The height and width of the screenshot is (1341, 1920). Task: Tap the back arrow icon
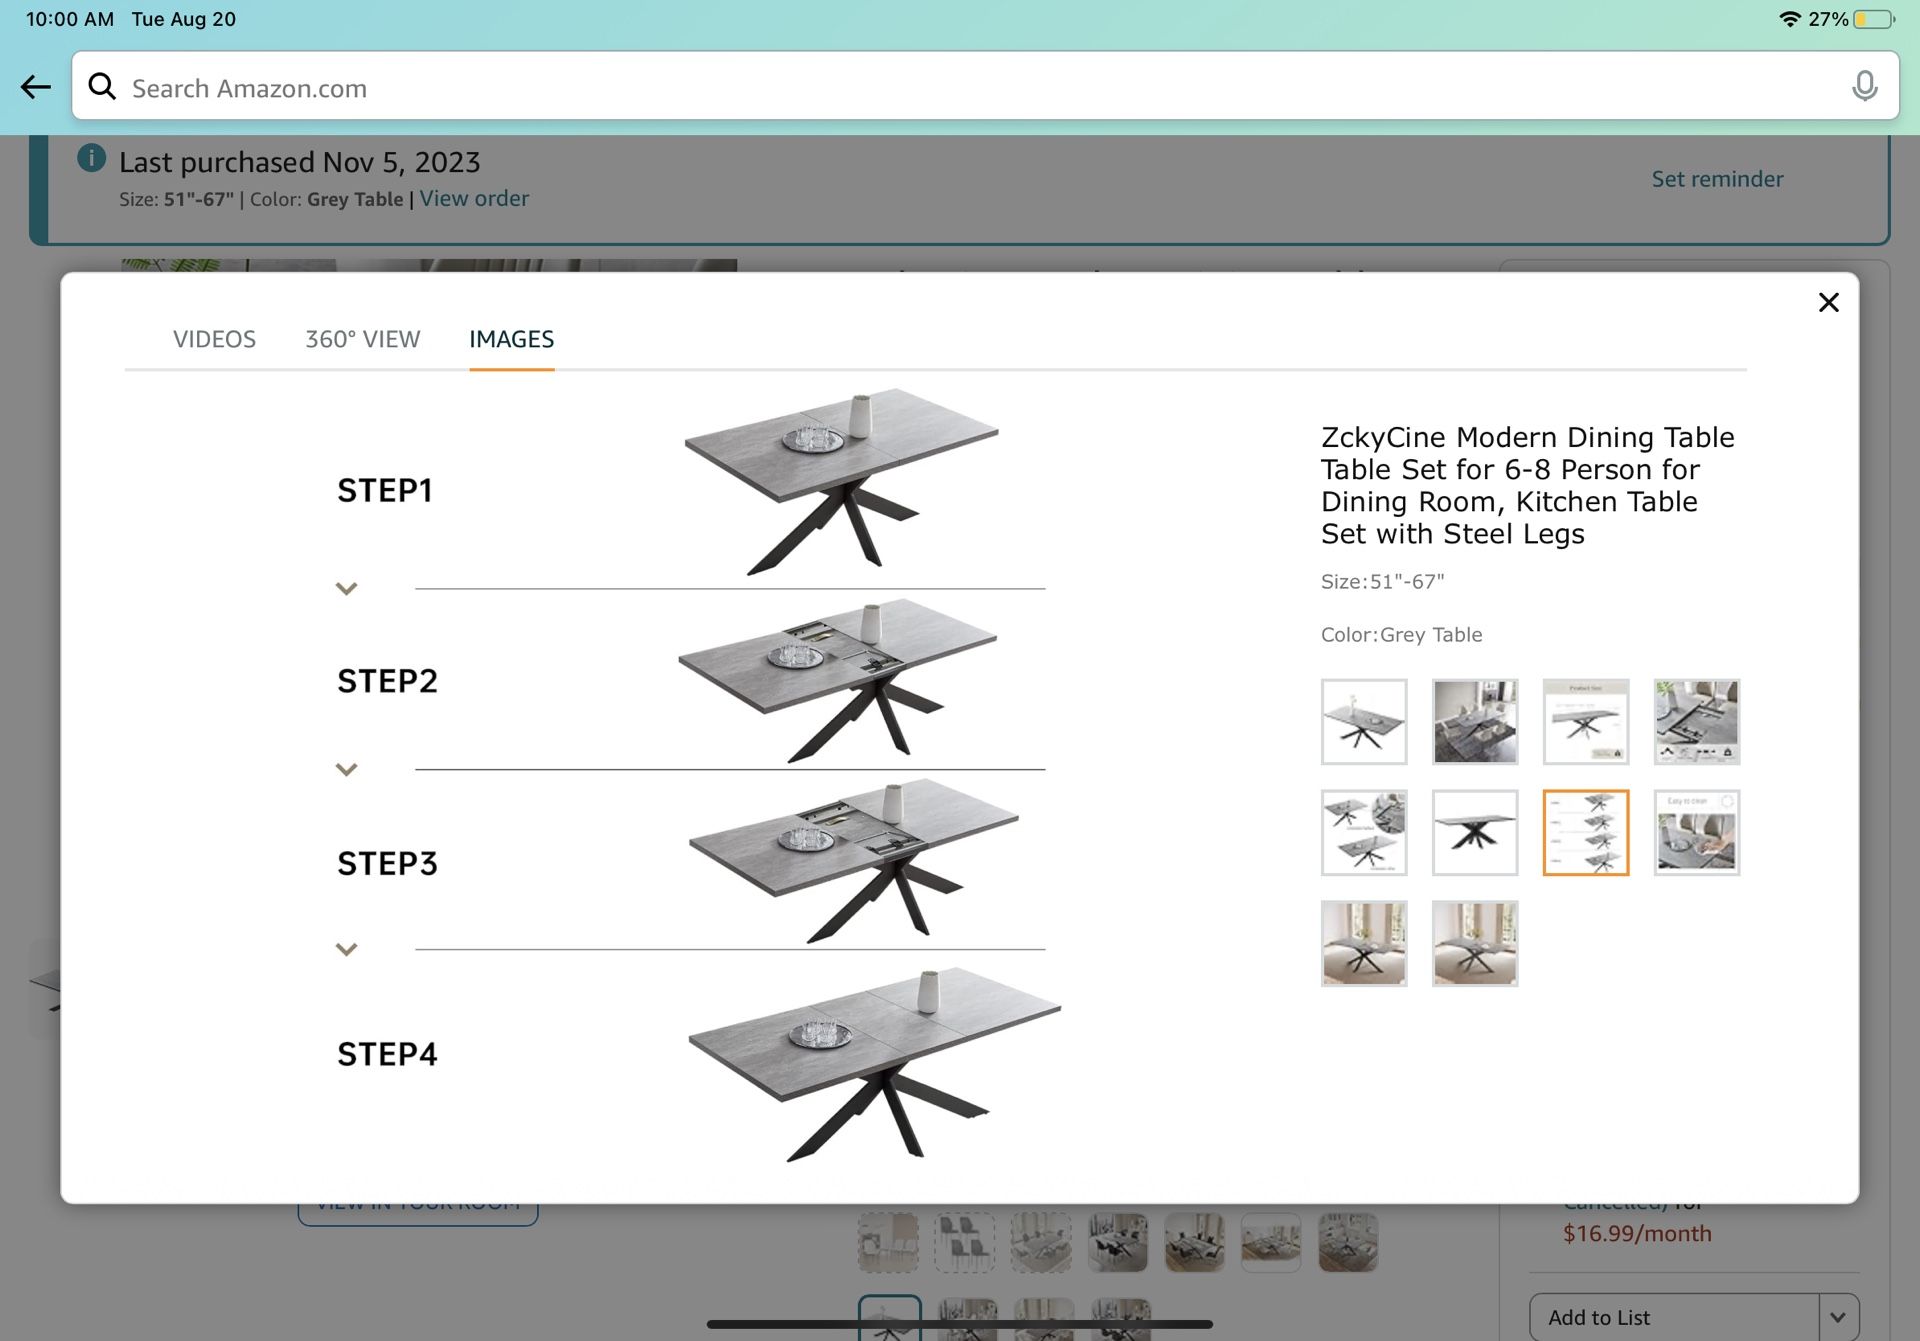36,87
